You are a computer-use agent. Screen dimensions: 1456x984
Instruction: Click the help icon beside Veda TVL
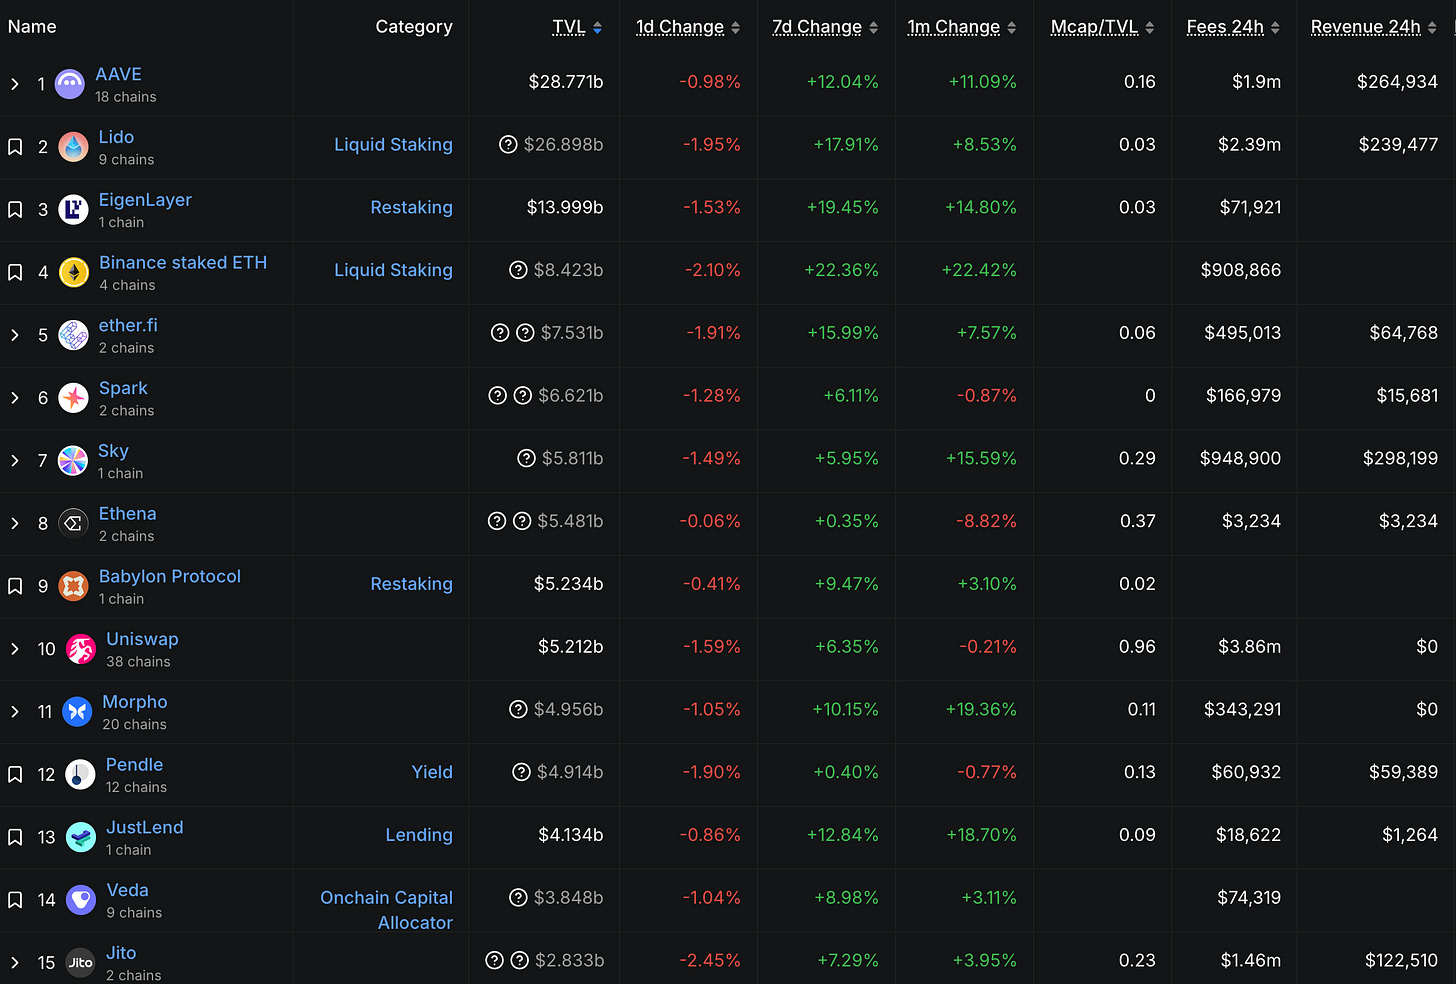tap(518, 898)
